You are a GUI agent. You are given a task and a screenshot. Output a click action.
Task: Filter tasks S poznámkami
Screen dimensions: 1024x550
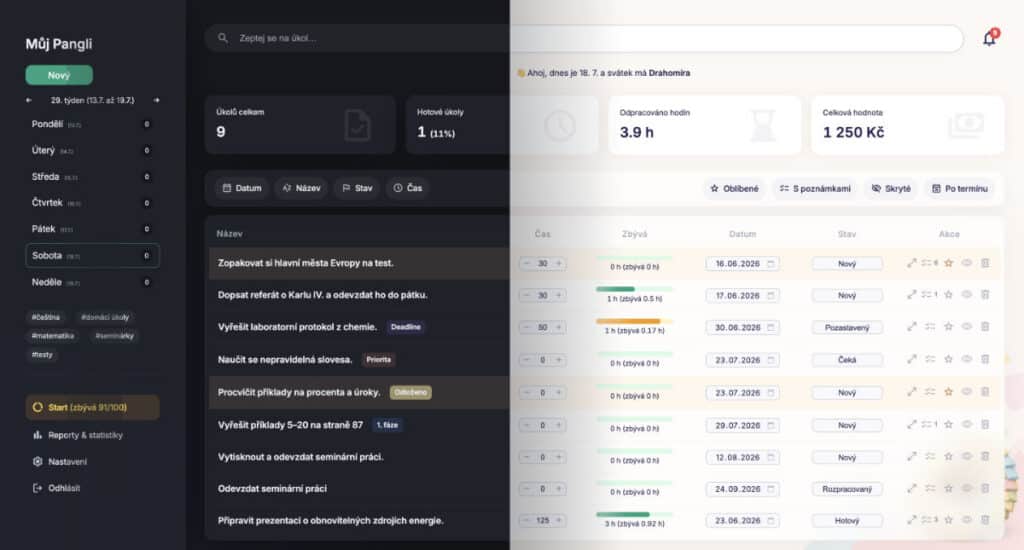(815, 189)
